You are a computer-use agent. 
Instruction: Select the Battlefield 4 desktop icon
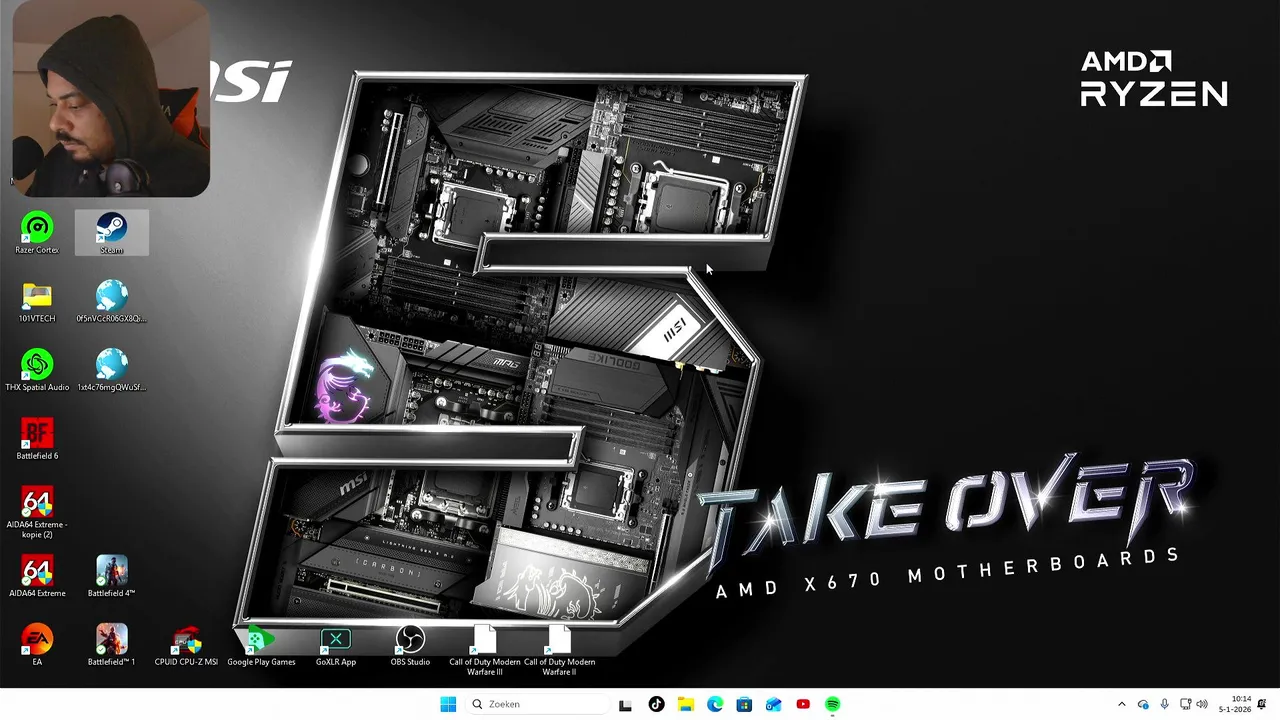(x=111, y=577)
